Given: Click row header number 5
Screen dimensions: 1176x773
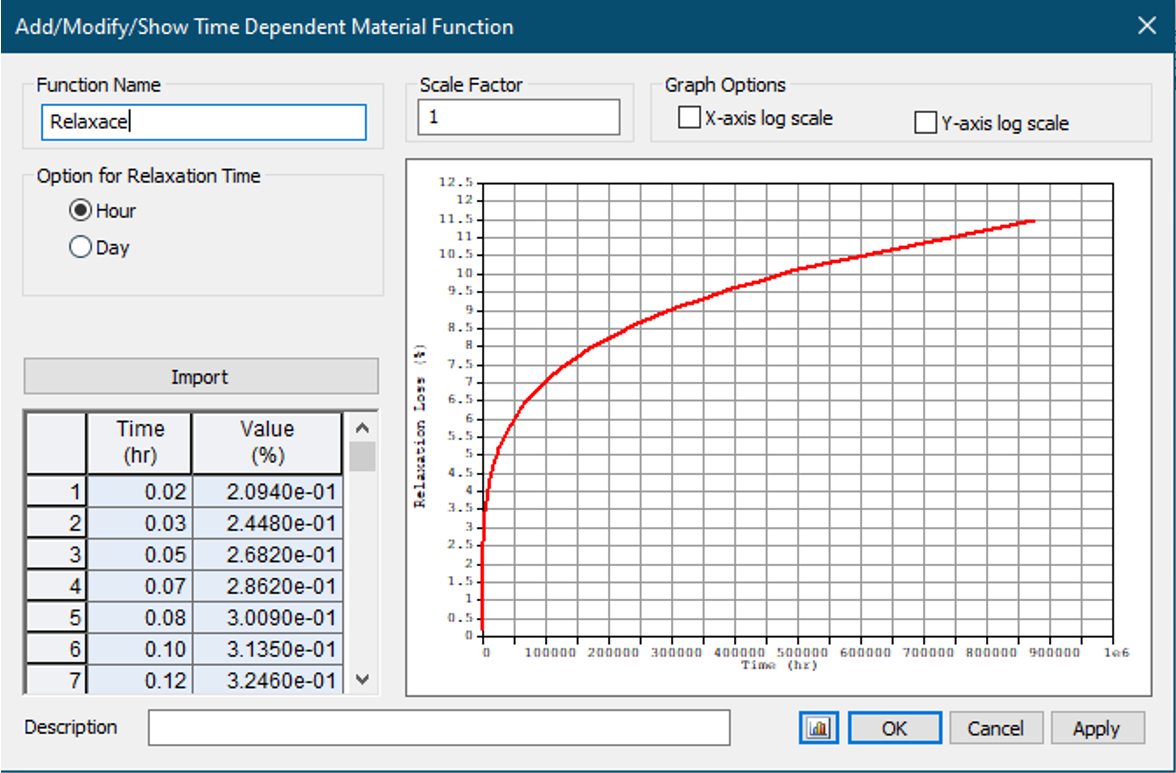Looking at the screenshot, I should tap(56, 617).
